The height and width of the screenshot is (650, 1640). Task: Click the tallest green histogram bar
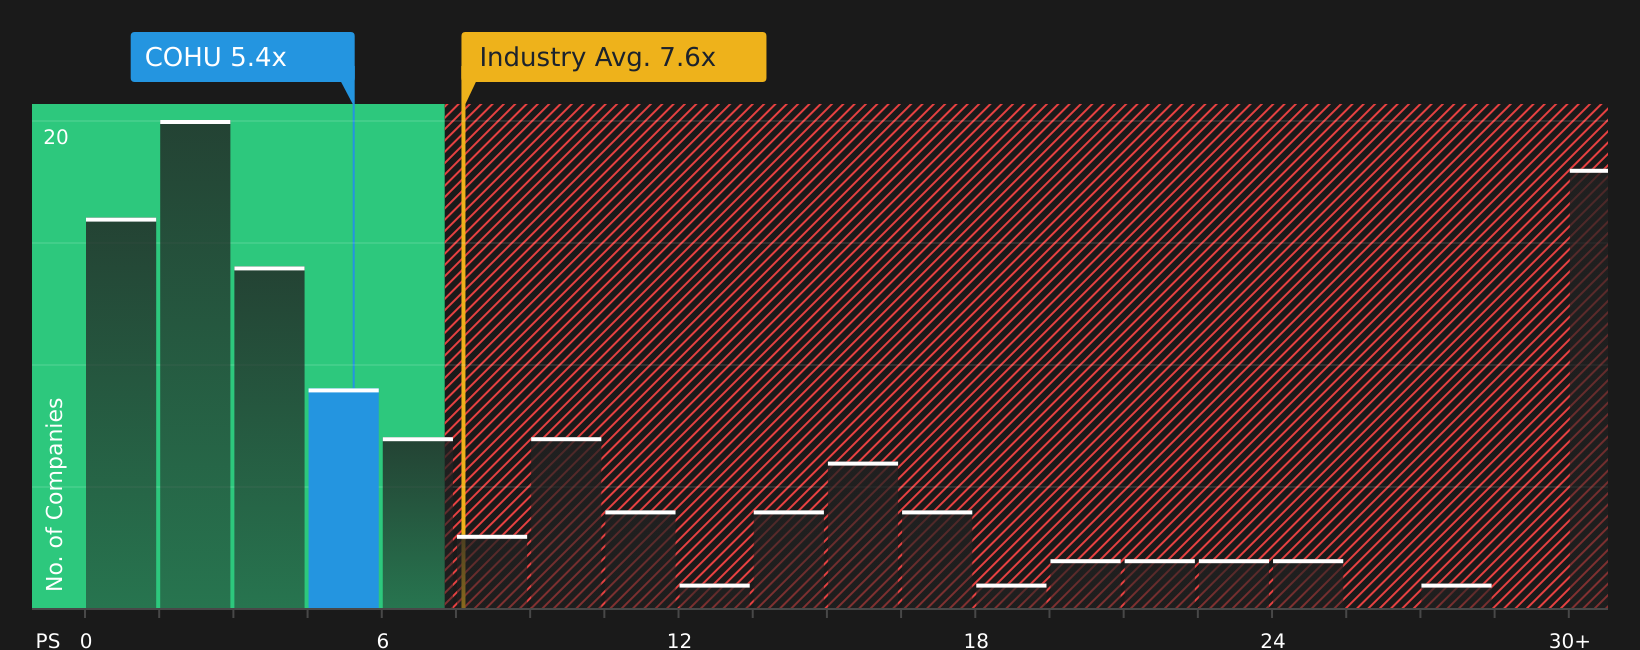tap(195, 365)
